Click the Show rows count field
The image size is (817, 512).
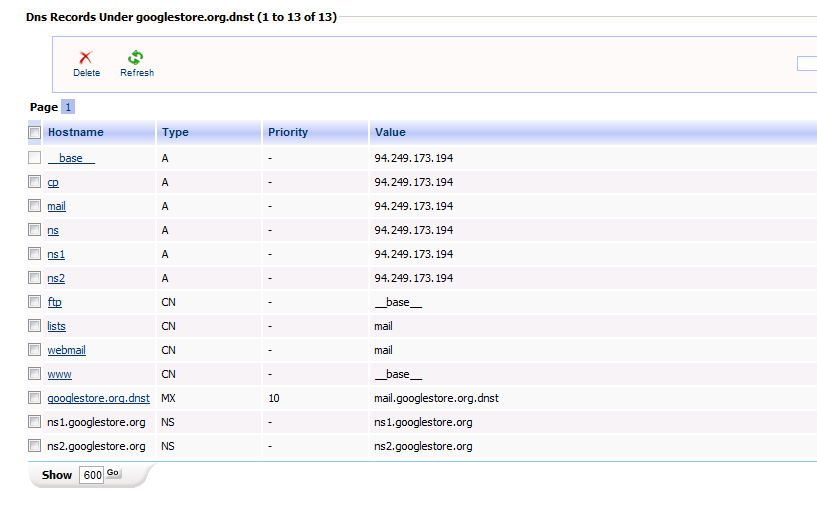click(92, 475)
